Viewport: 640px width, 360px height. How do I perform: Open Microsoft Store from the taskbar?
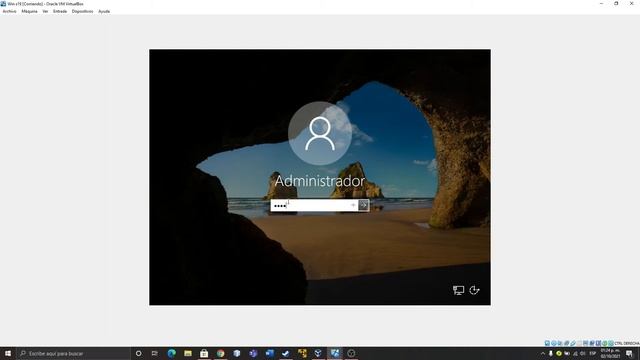click(204, 353)
